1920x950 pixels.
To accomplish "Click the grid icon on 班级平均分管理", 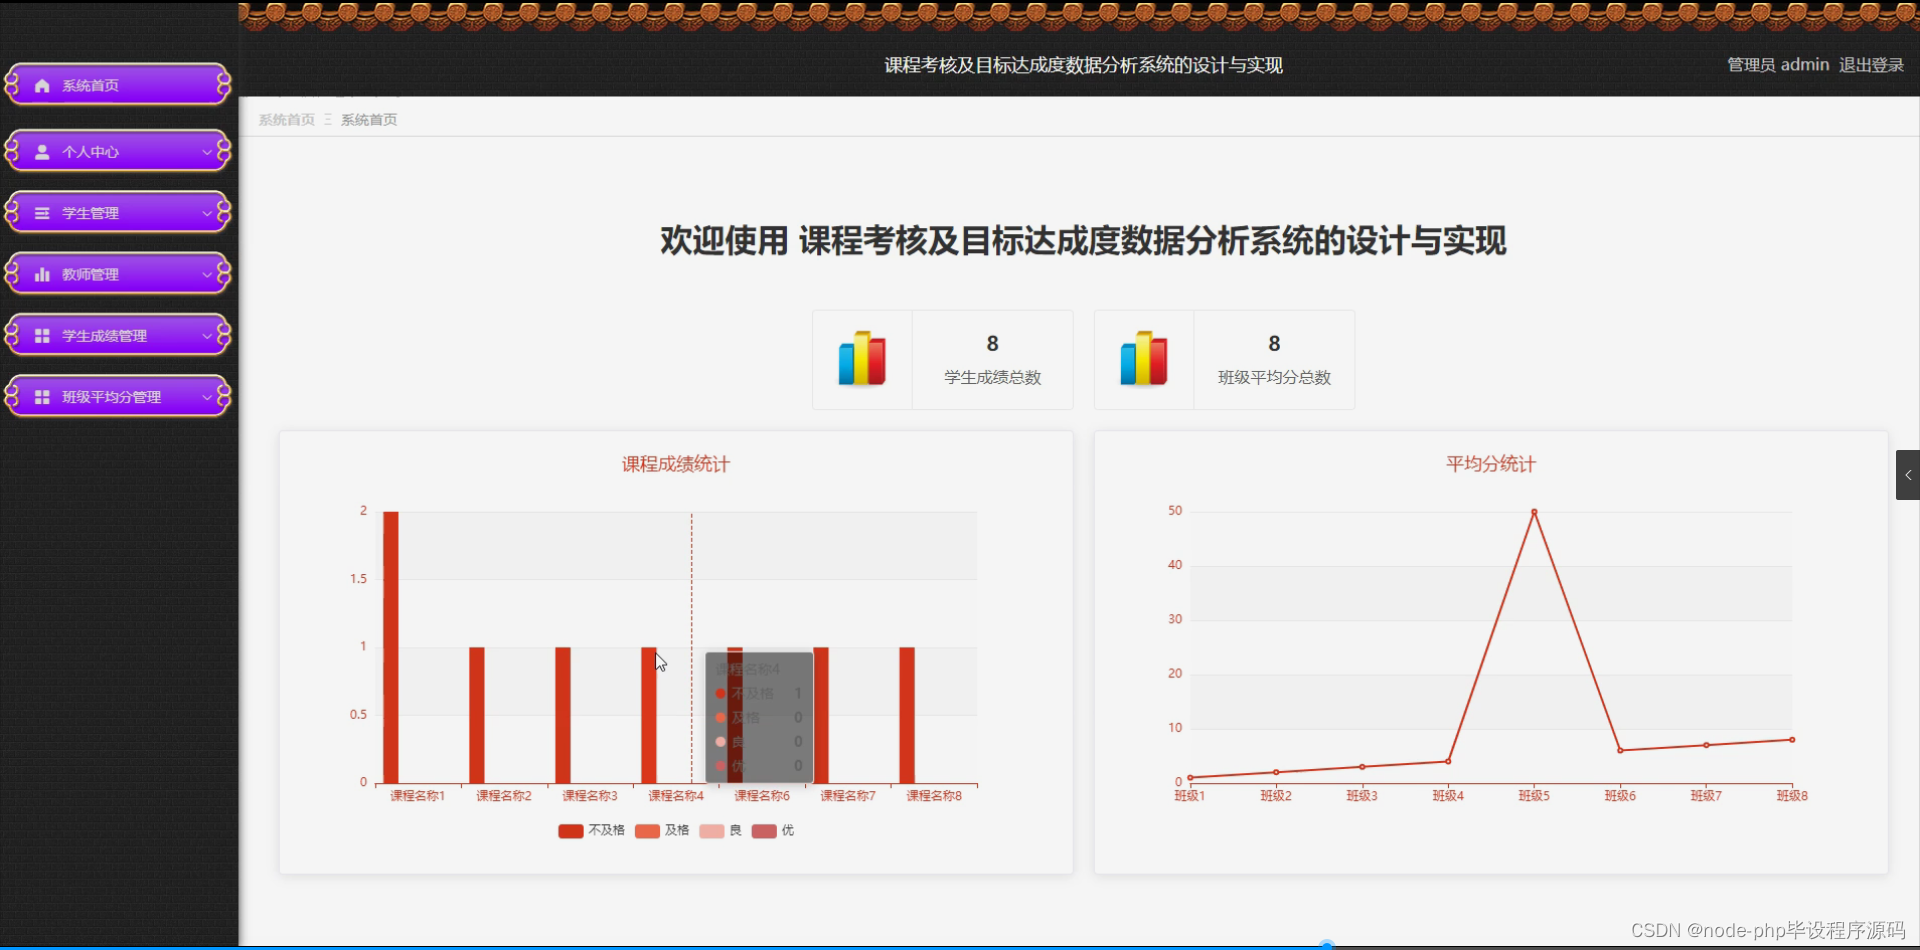I will click(x=41, y=396).
